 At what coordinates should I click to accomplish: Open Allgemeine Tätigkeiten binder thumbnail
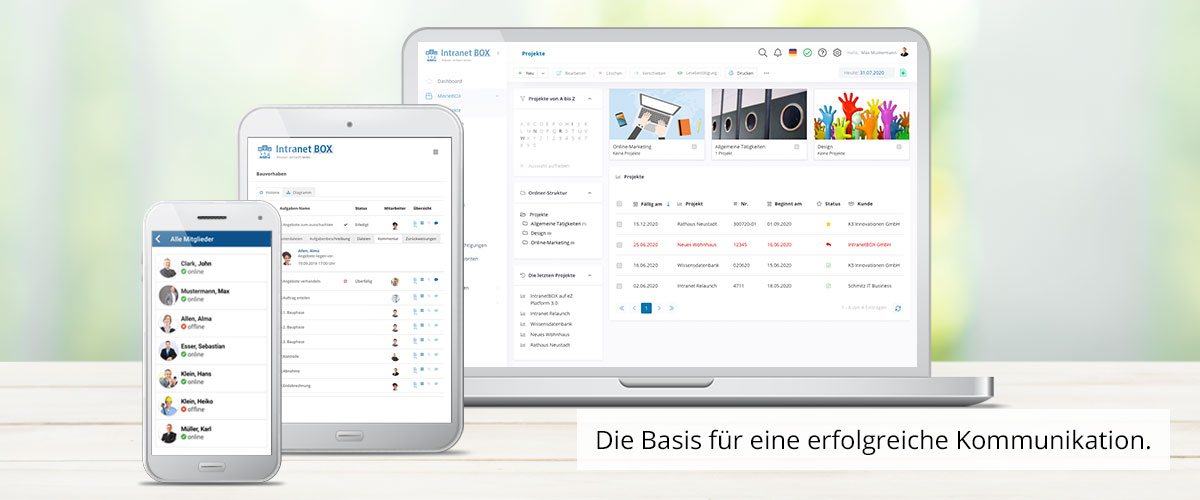pyautogui.click(x=759, y=114)
